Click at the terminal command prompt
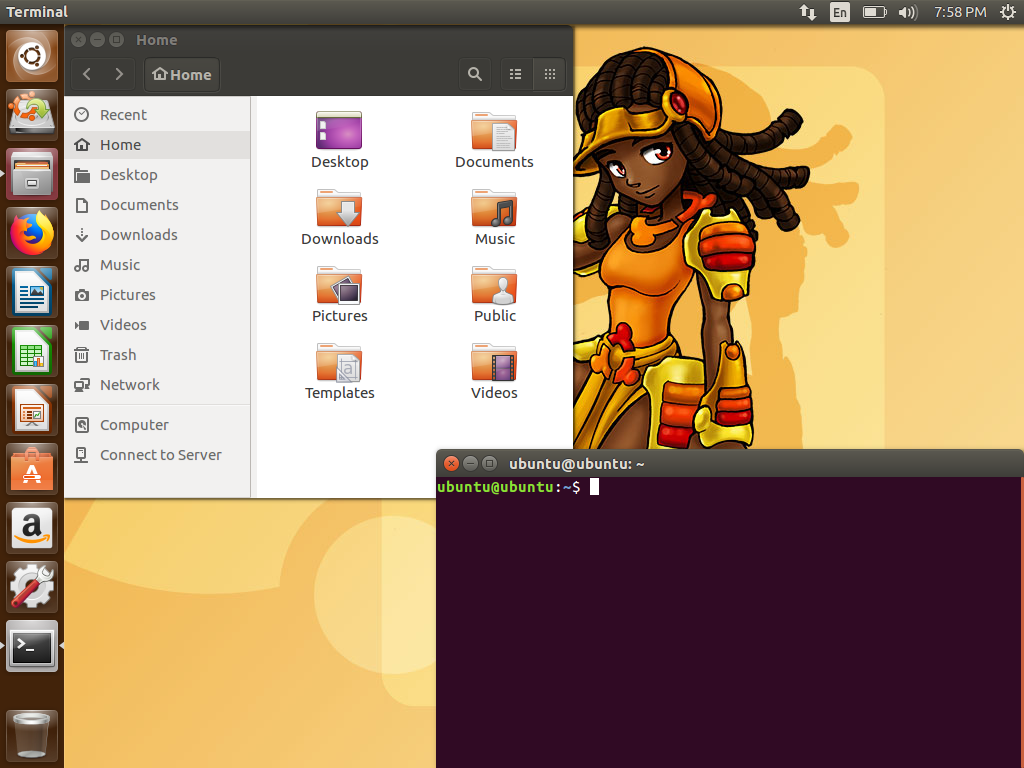 pyautogui.click(x=594, y=487)
